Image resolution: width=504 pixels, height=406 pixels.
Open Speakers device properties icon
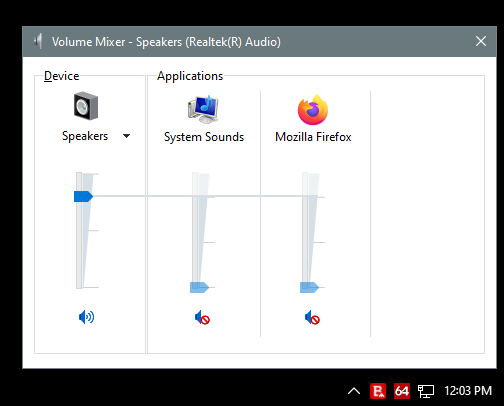[x=86, y=106]
